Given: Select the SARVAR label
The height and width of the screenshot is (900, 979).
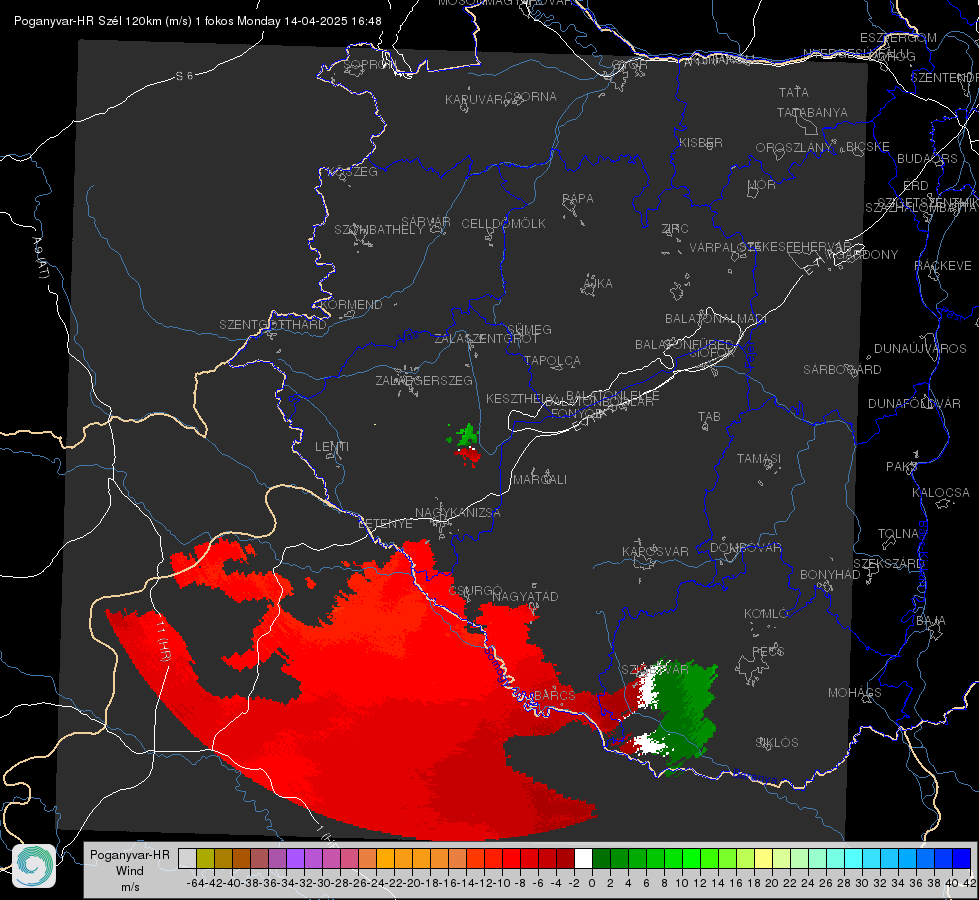Looking at the screenshot, I should (x=425, y=222).
